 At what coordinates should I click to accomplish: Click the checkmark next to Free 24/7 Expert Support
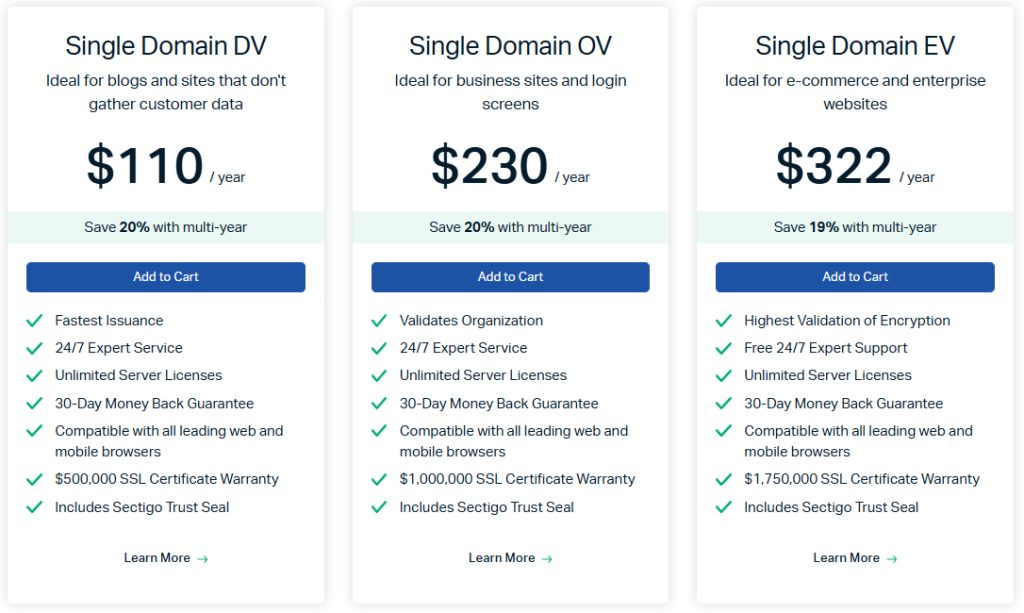click(x=723, y=348)
